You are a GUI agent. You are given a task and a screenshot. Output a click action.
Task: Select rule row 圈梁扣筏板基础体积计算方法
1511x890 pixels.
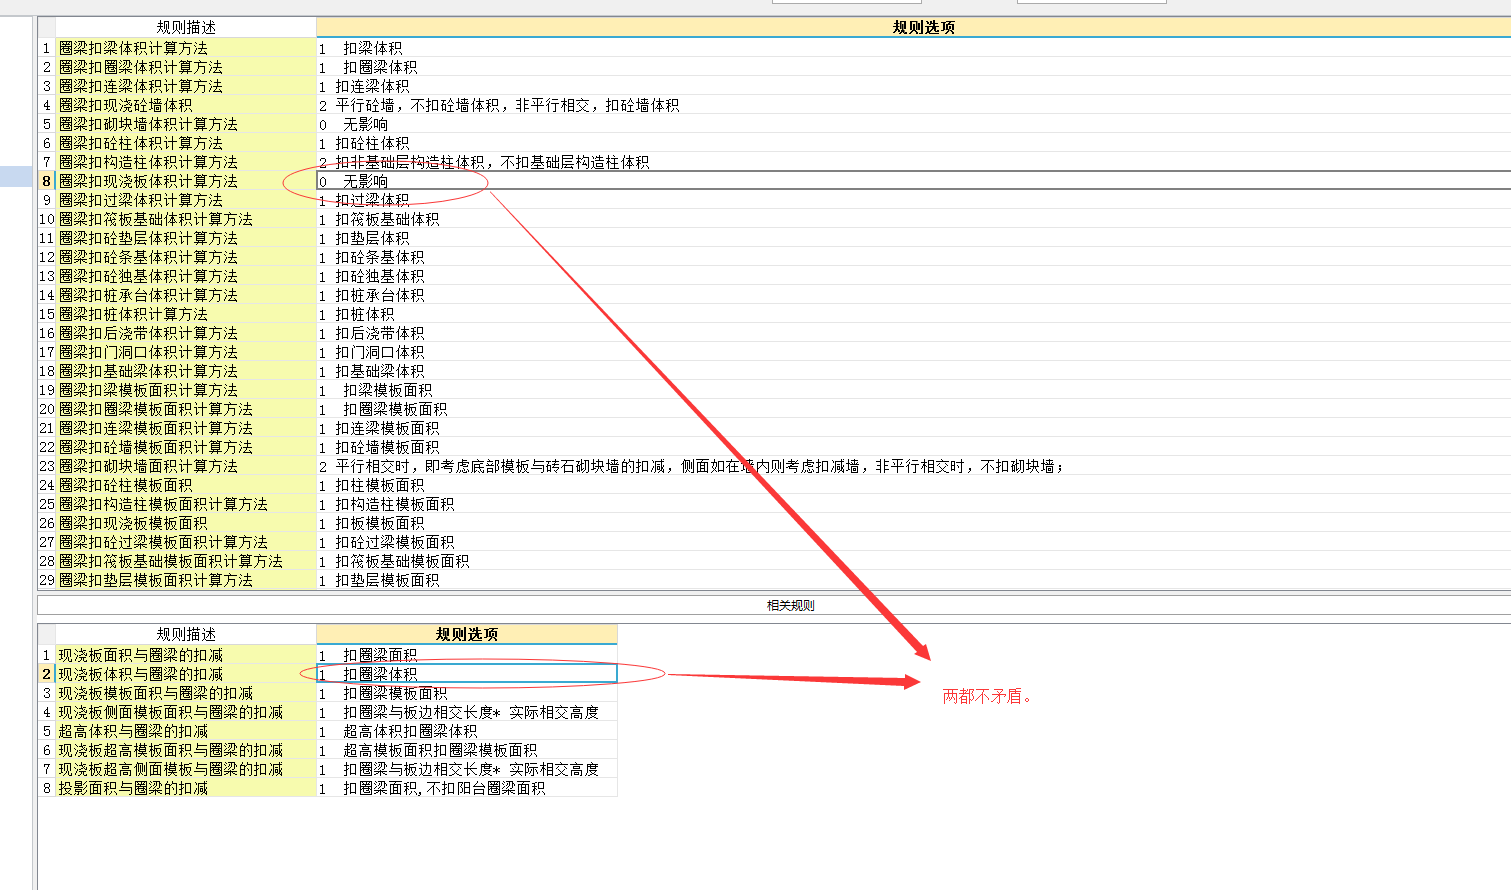pyautogui.click(x=186, y=219)
